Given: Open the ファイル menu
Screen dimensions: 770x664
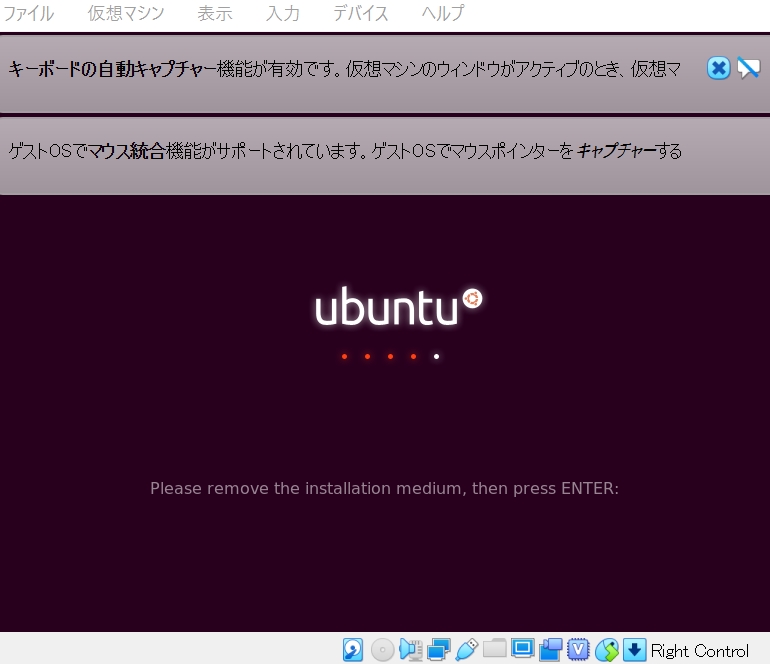Looking at the screenshot, I should (28, 13).
